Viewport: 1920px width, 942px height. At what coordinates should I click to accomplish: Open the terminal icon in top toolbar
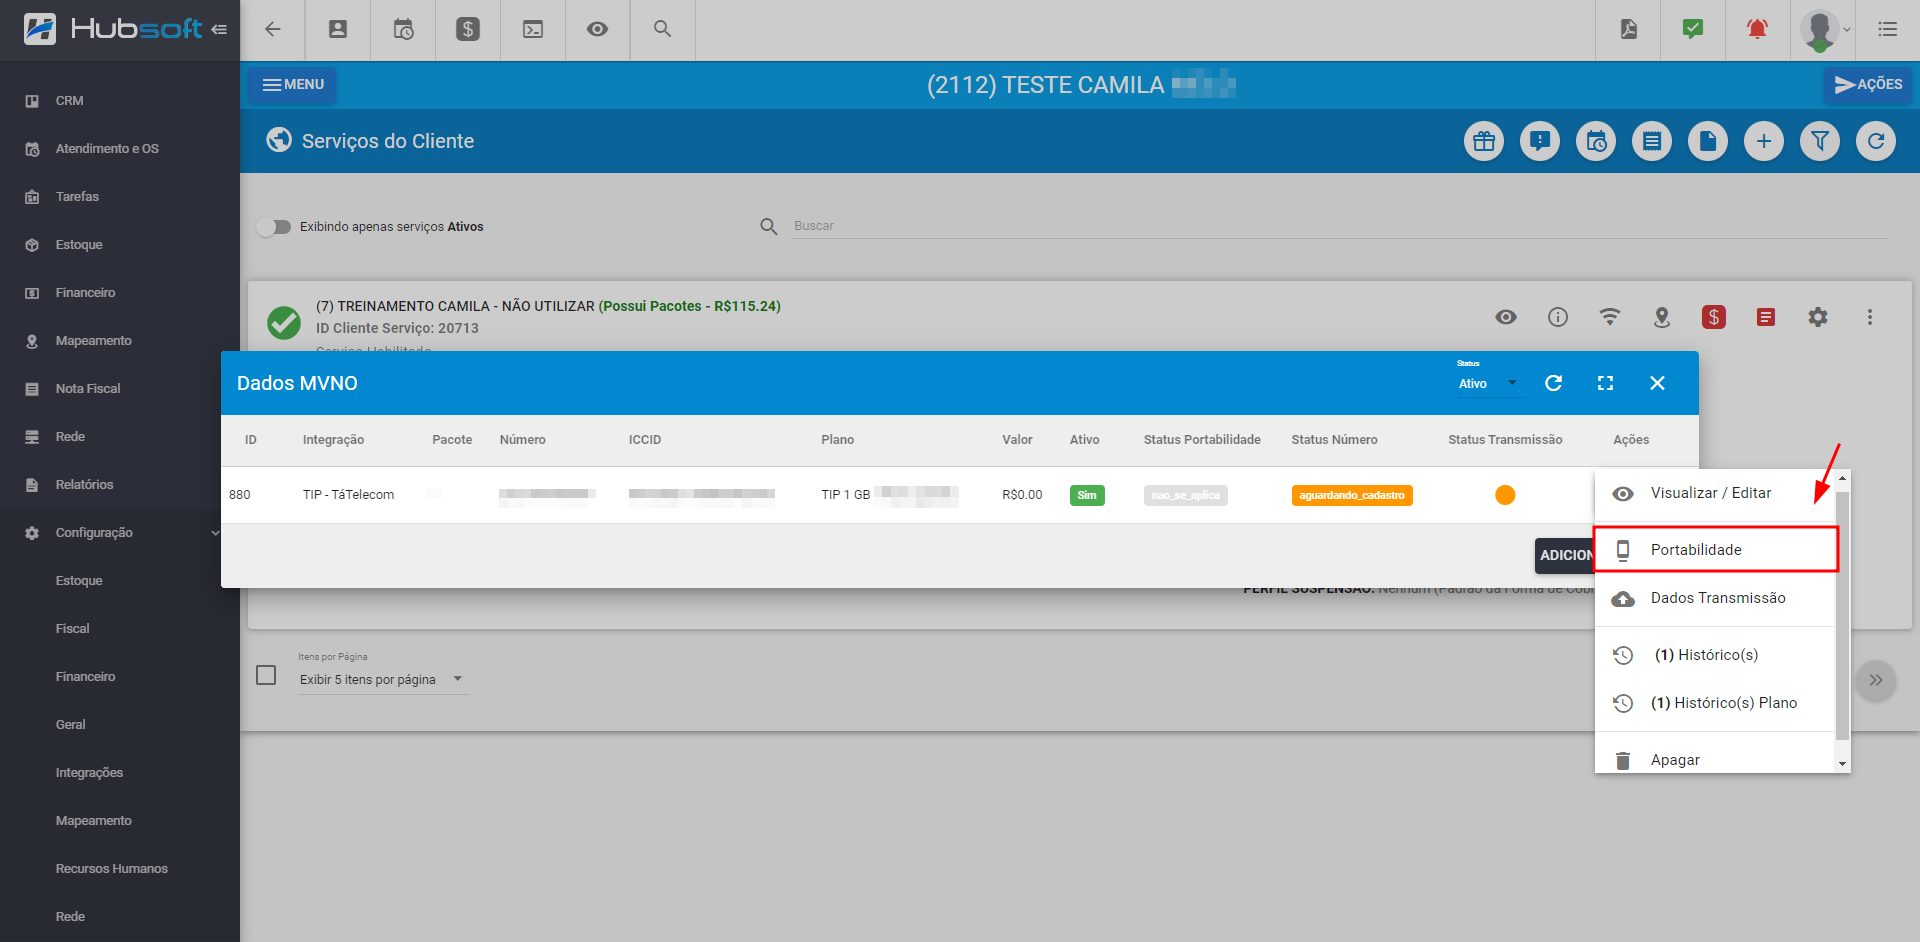[533, 29]
